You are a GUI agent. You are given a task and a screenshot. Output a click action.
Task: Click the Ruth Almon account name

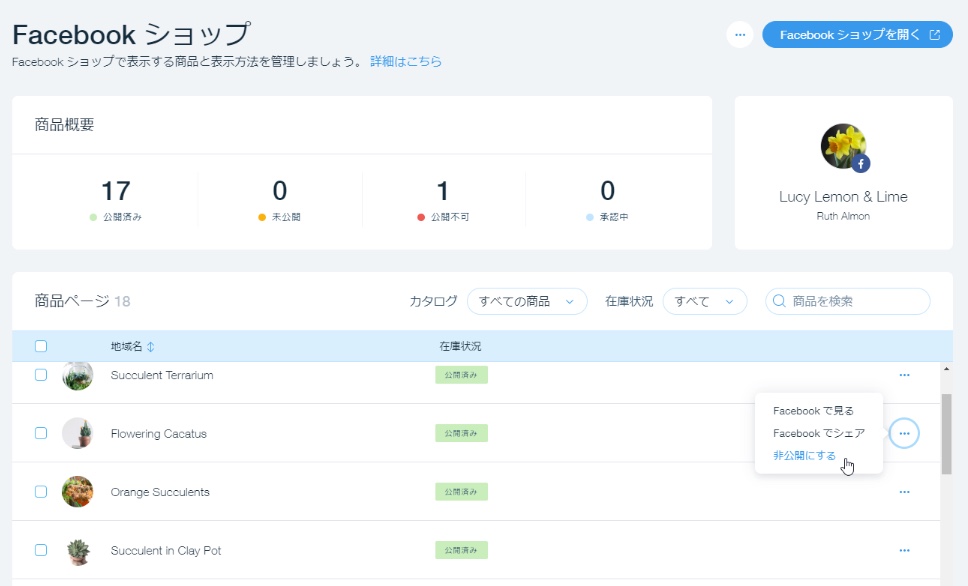click(843, 216)
